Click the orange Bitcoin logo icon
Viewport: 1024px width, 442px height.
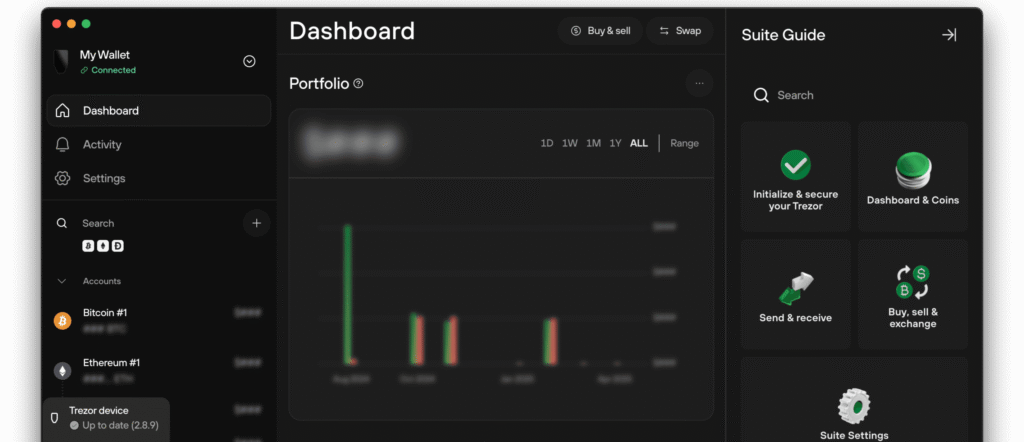[63, 321]
